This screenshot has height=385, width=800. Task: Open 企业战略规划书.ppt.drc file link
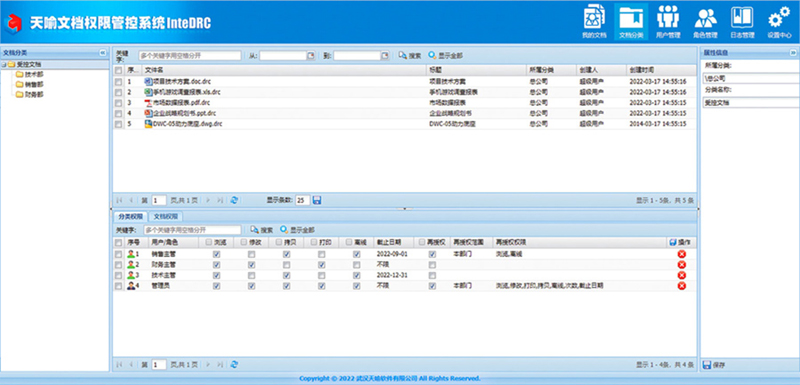pyautogui.click(x=184, y=113)
